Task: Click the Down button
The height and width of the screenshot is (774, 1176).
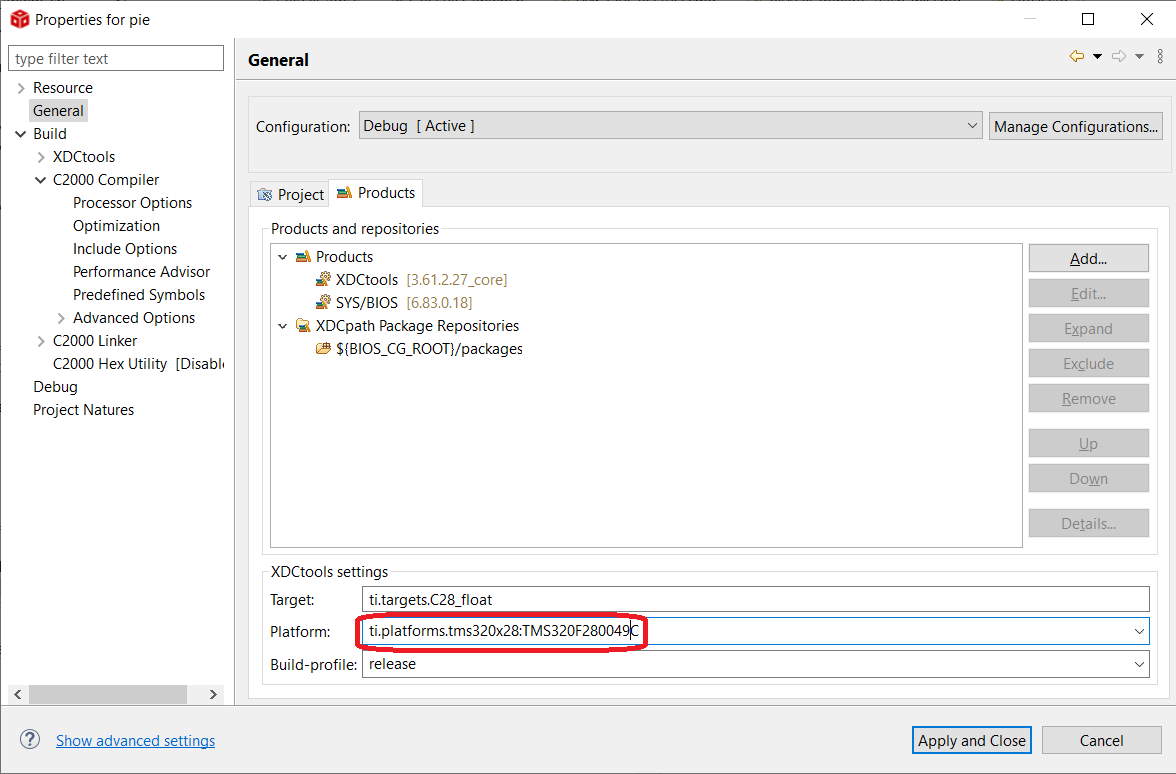Action: [1088, 478]
